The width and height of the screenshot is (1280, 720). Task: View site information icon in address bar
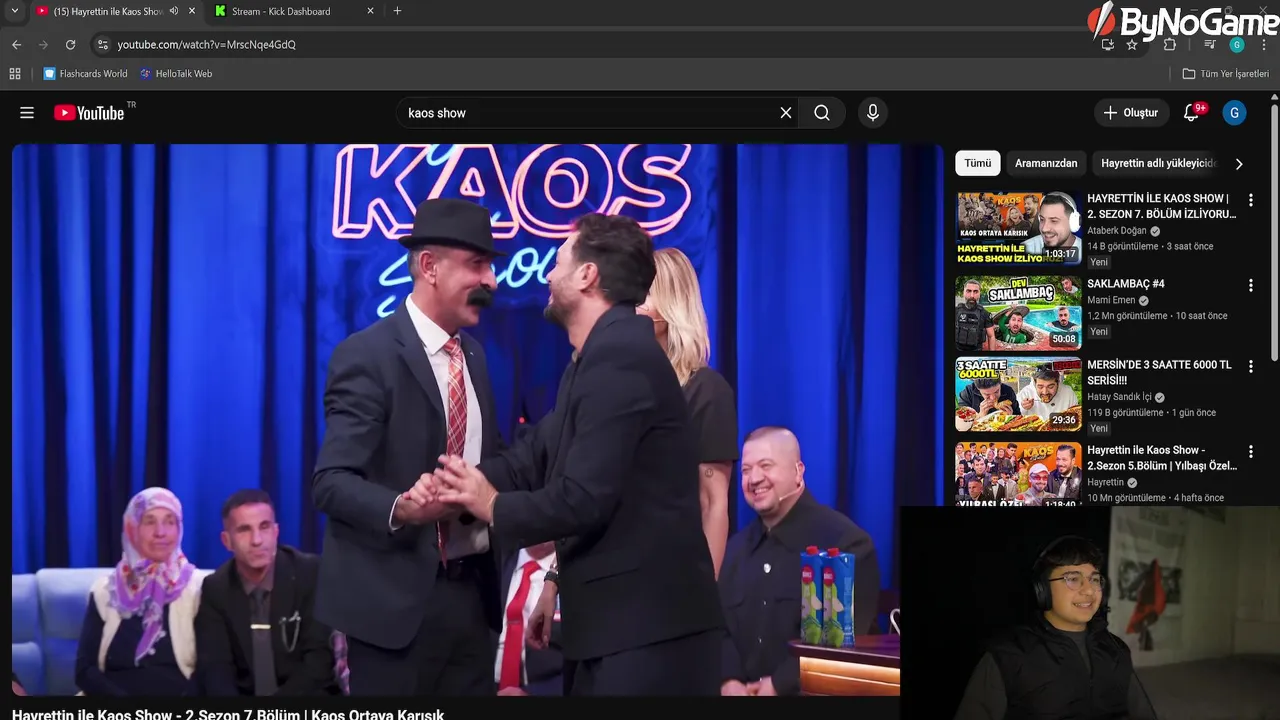[102, 44]
